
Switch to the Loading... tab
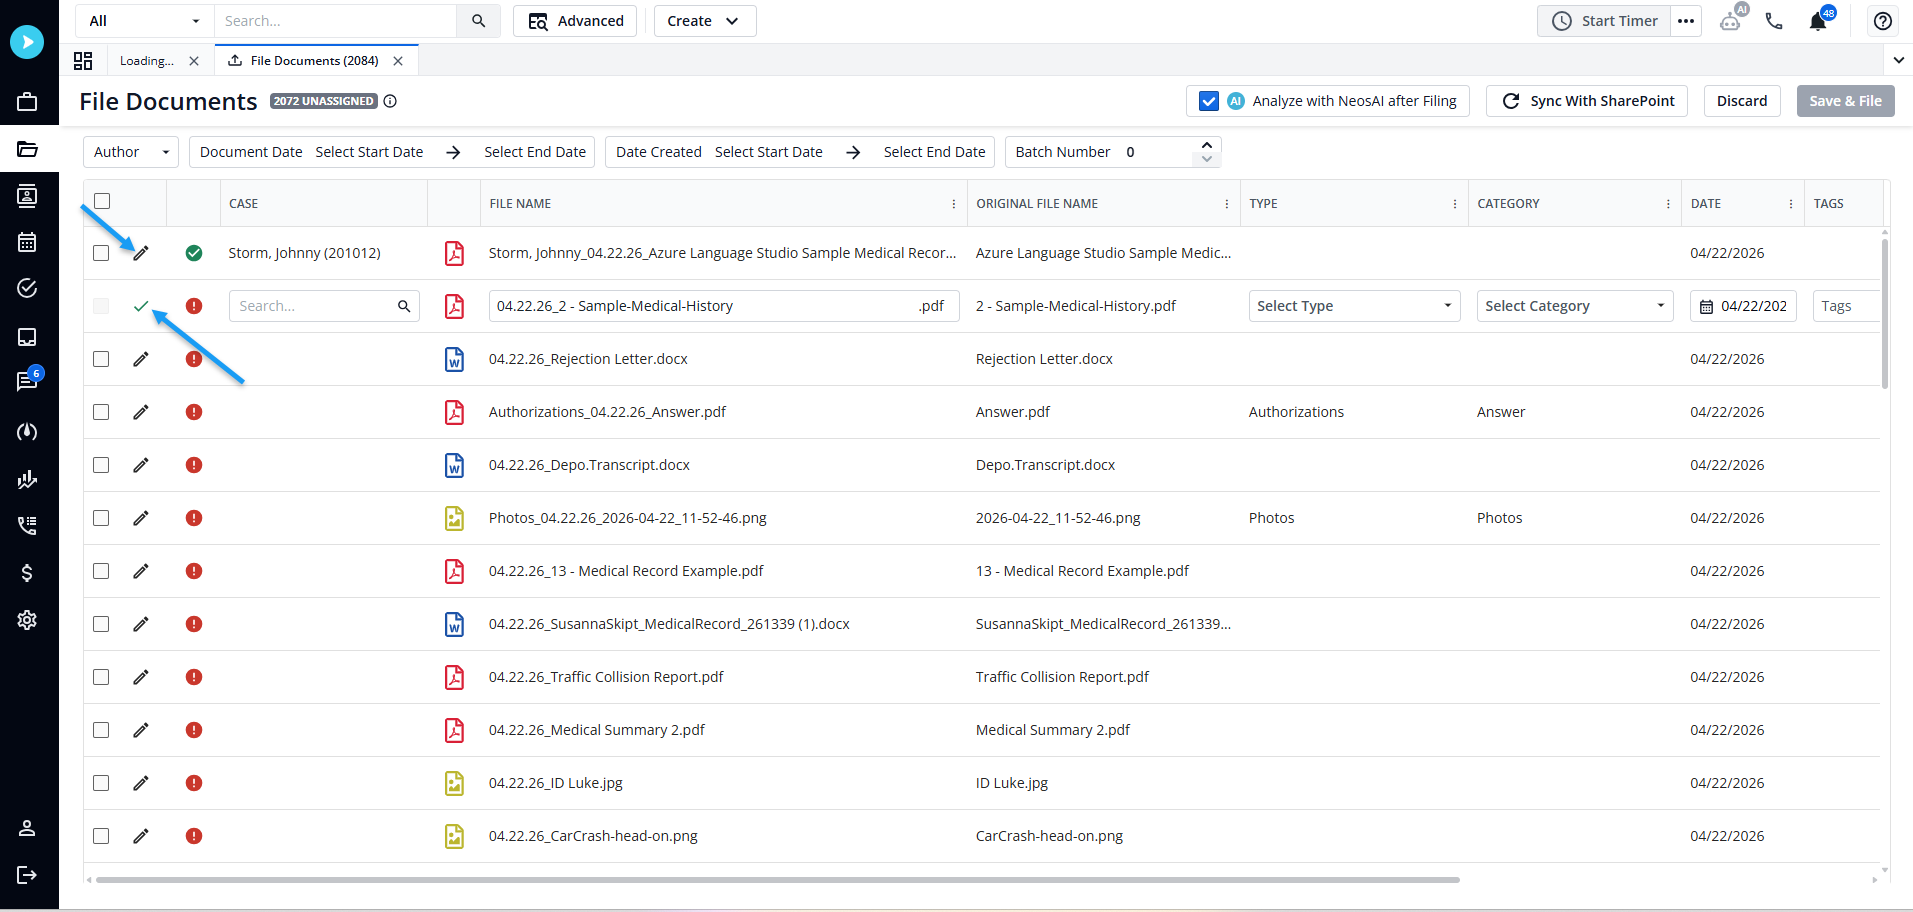tap(147, 61)
